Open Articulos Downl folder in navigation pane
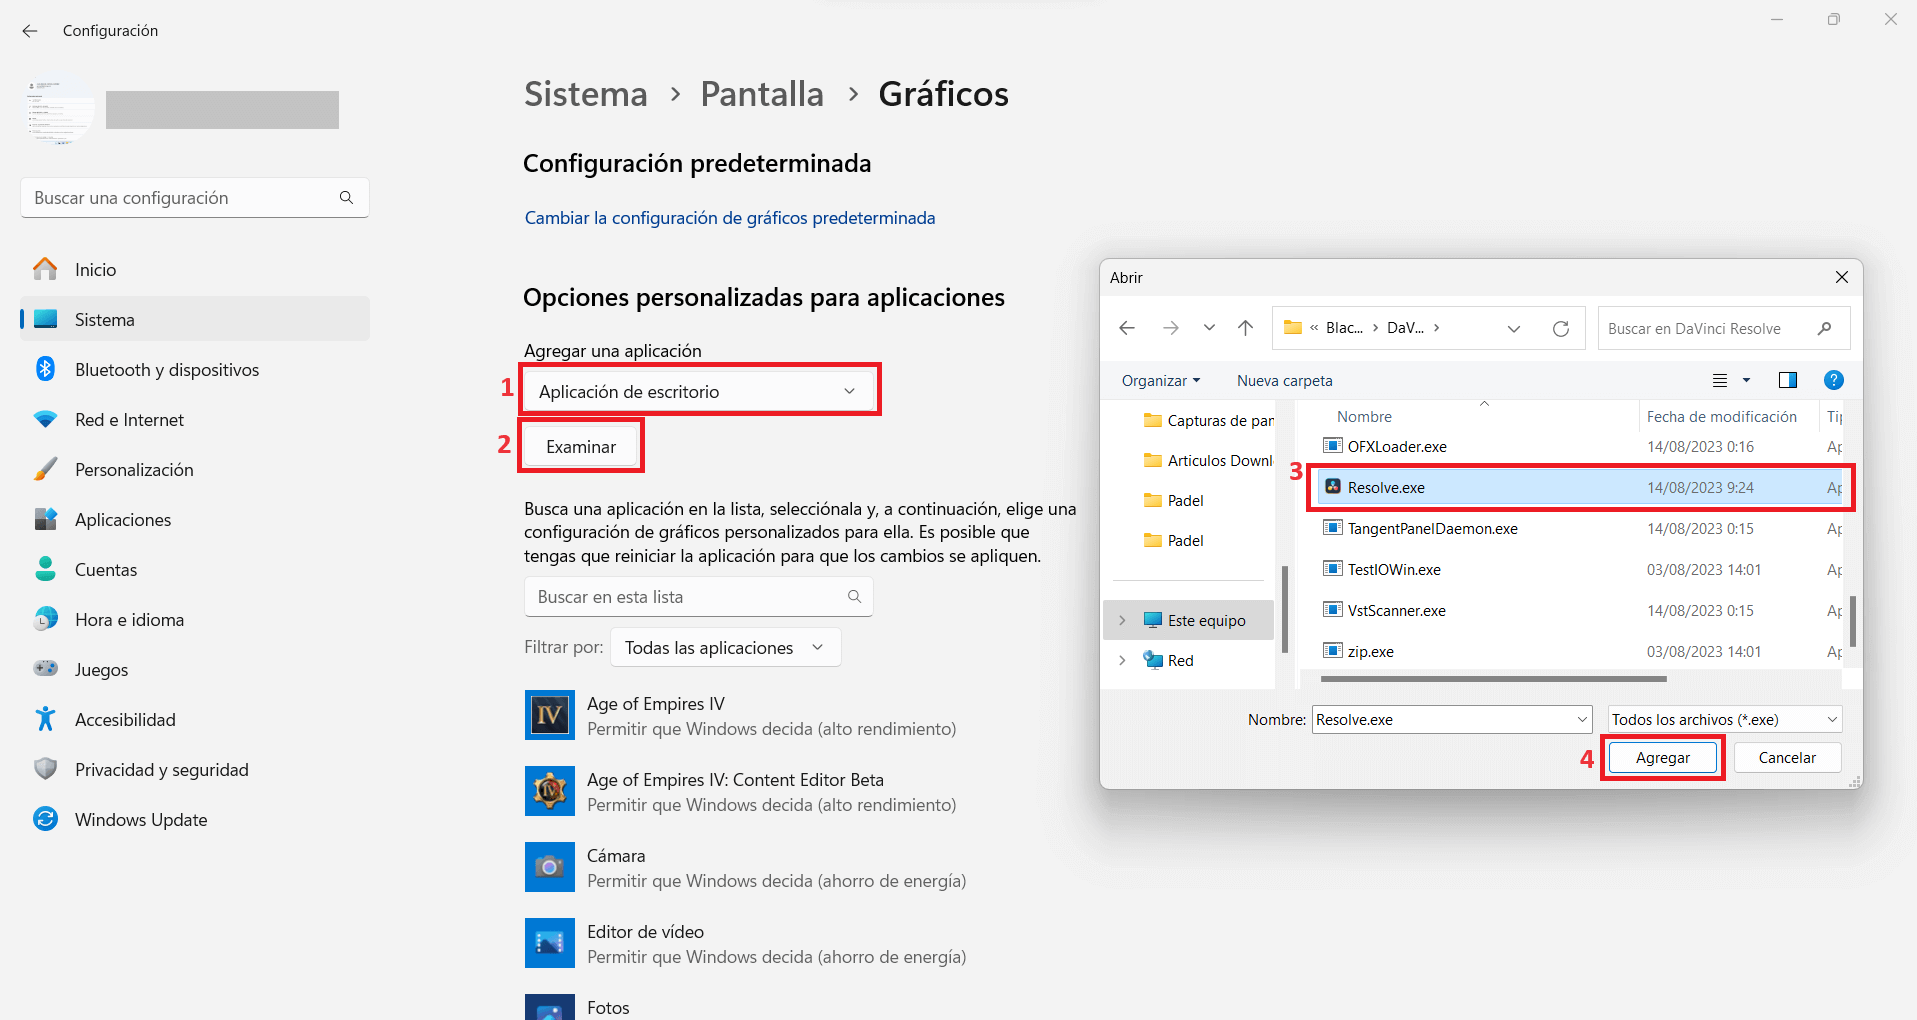Screen dimensions: 1917x1020 (1208, 460)
